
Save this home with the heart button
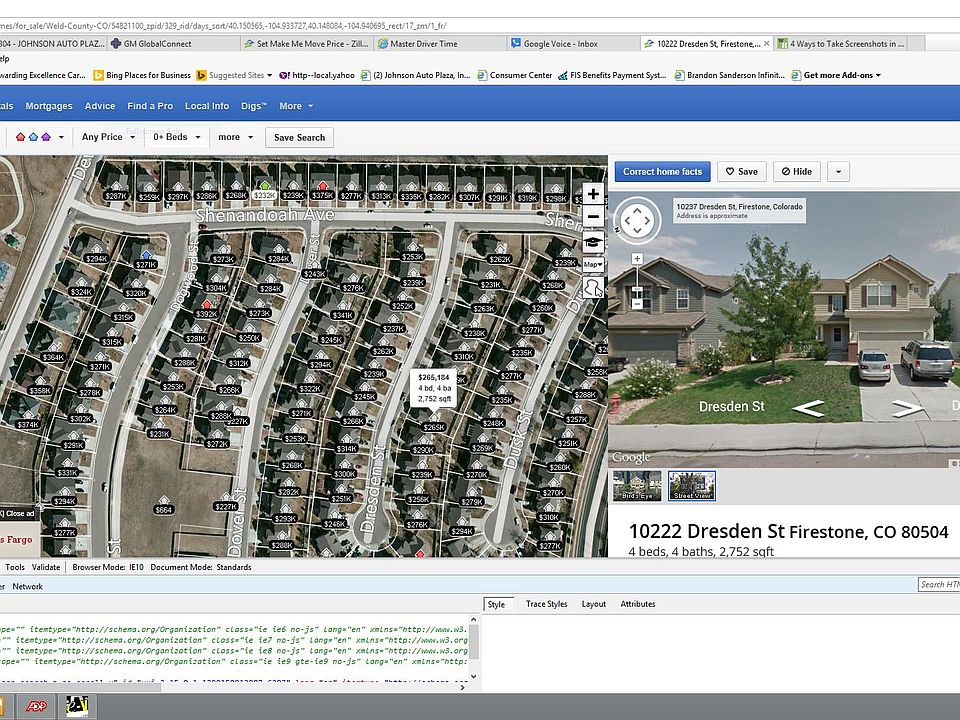[741, 172]
